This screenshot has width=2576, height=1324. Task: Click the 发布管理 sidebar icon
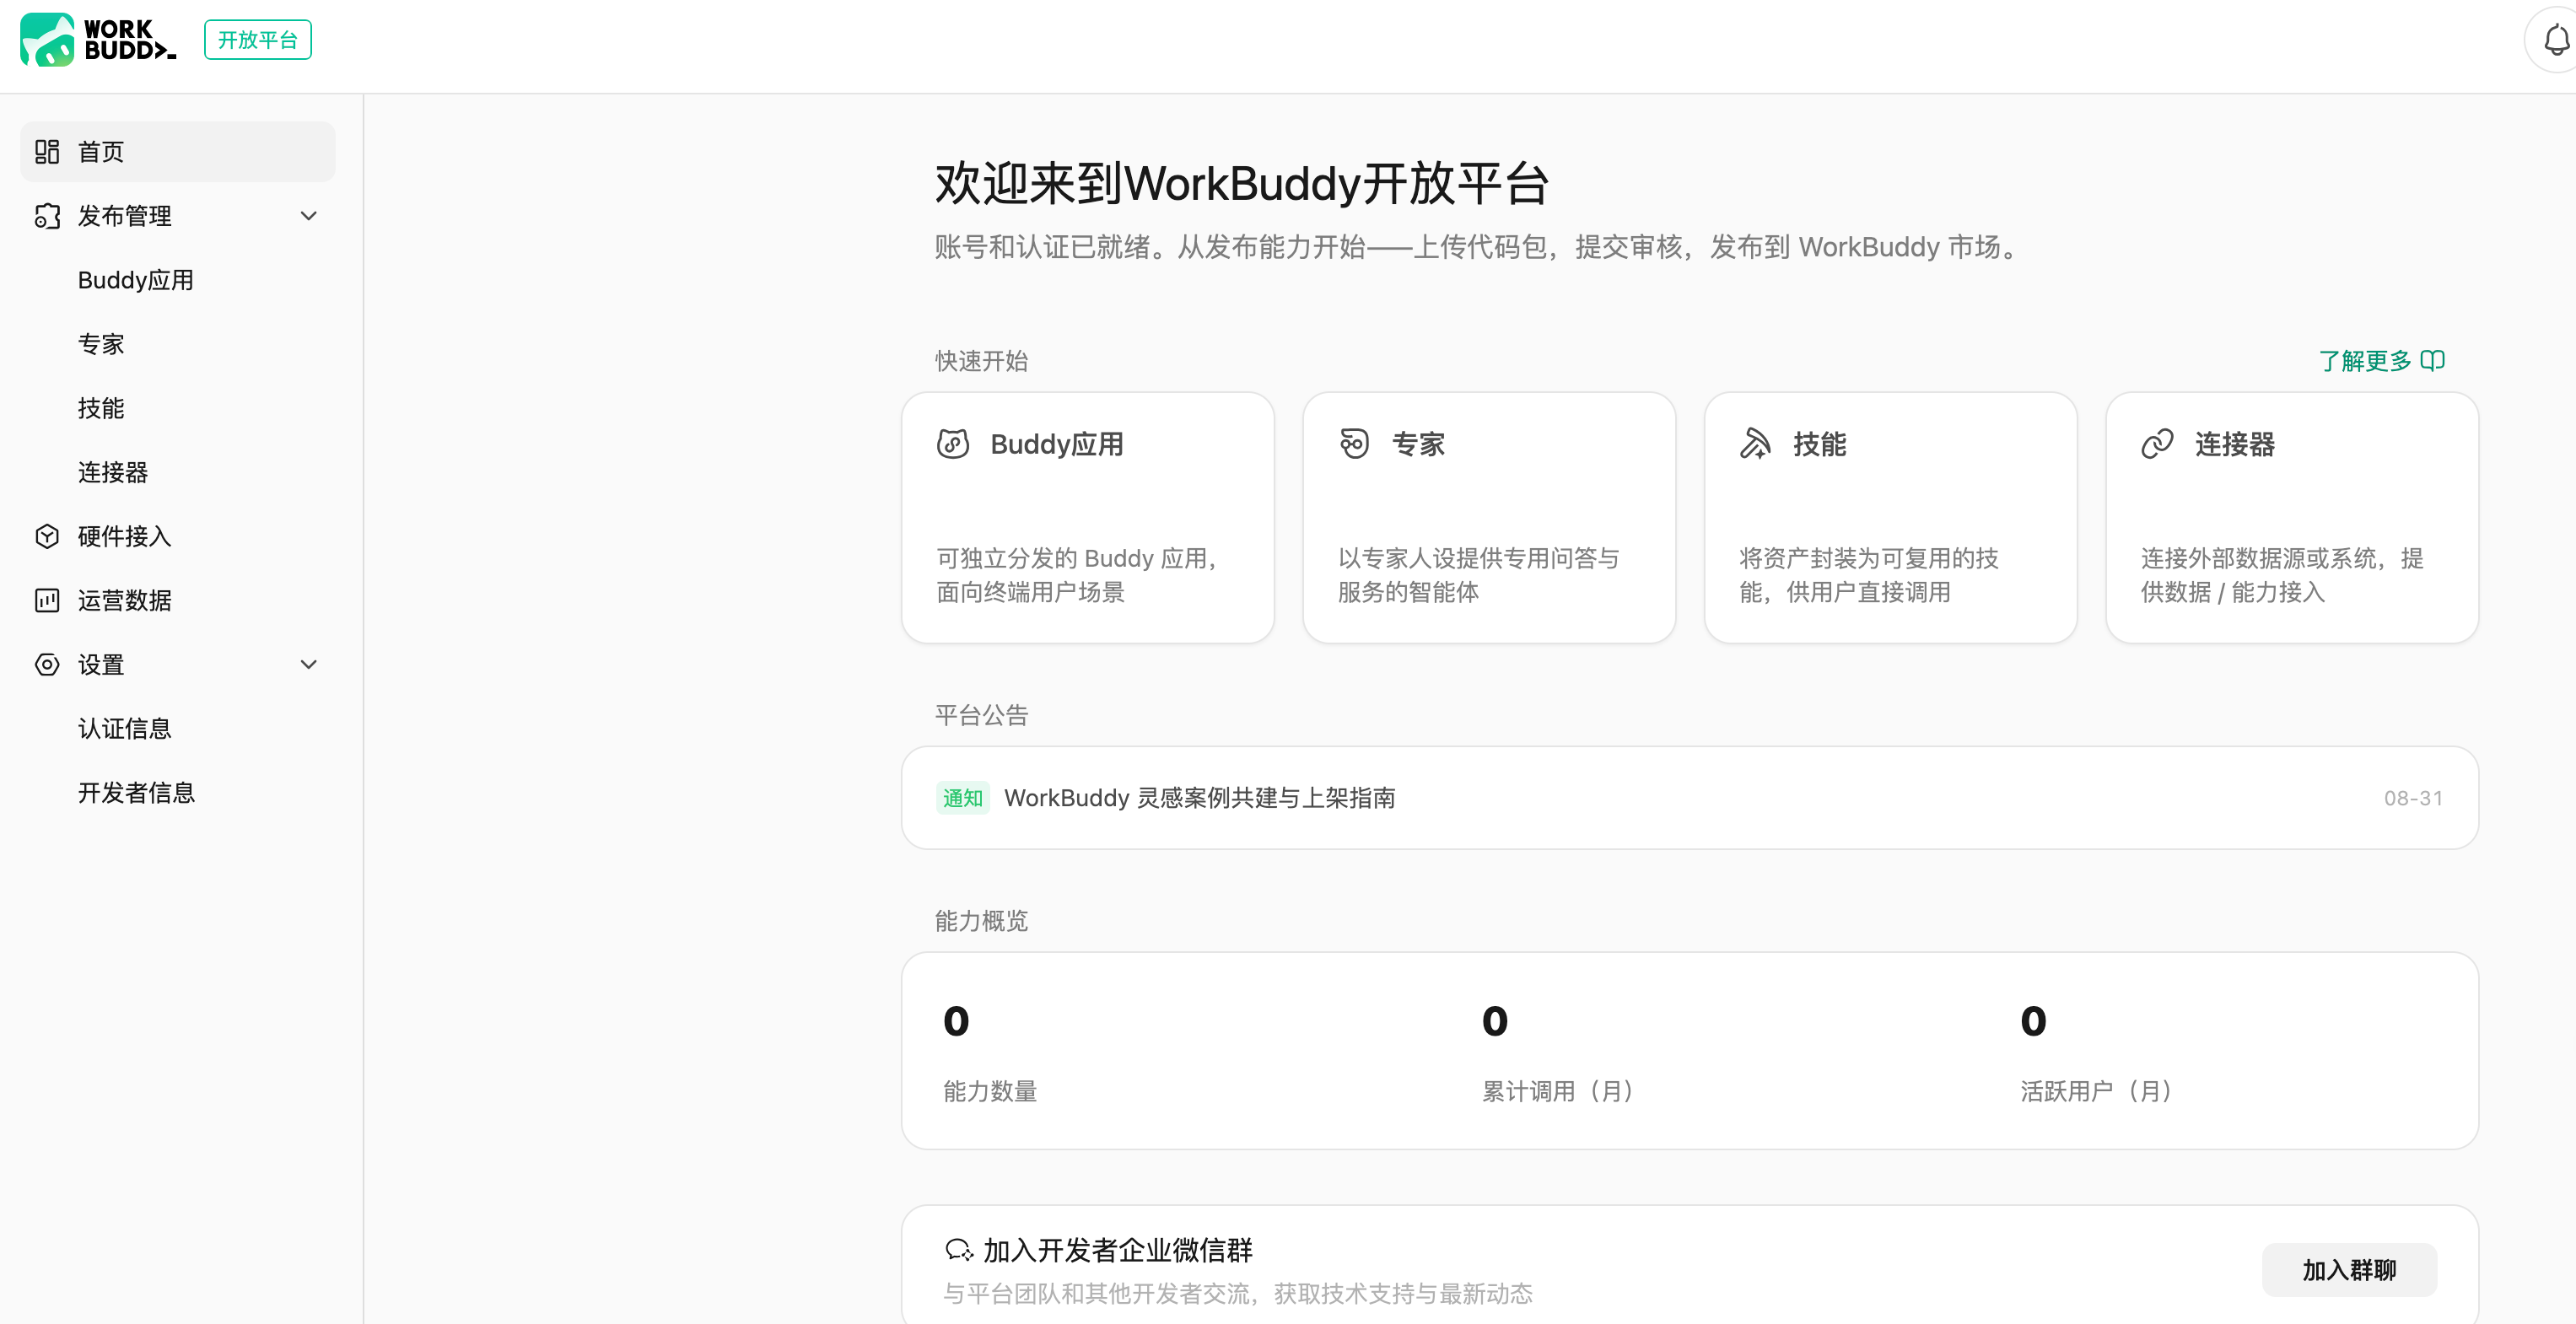47,216
